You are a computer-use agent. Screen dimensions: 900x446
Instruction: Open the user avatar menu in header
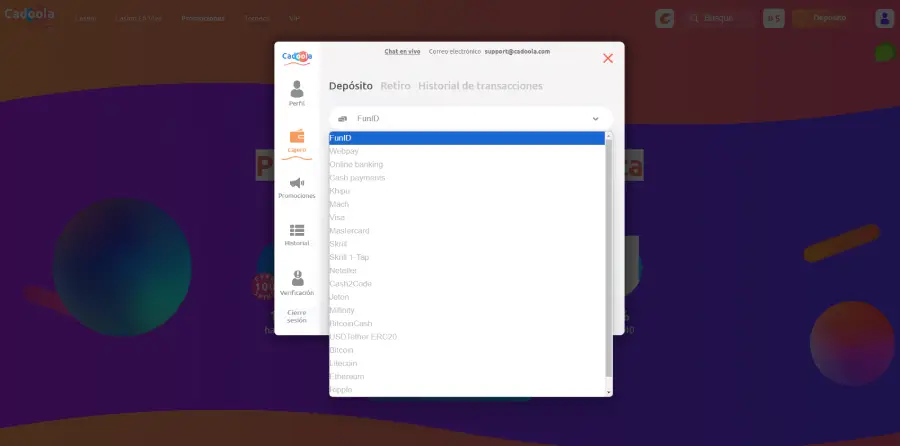pyautogui.click(x=884, y=18)
